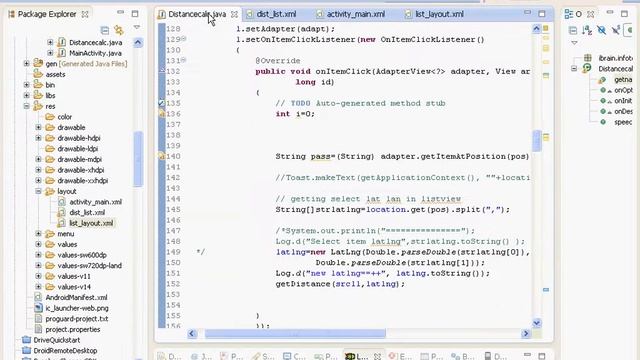The width and height of the screenshot is (640, 360).
Task: Click the editor horizontal scrollbar thumb
Action: tap(295, 333)
